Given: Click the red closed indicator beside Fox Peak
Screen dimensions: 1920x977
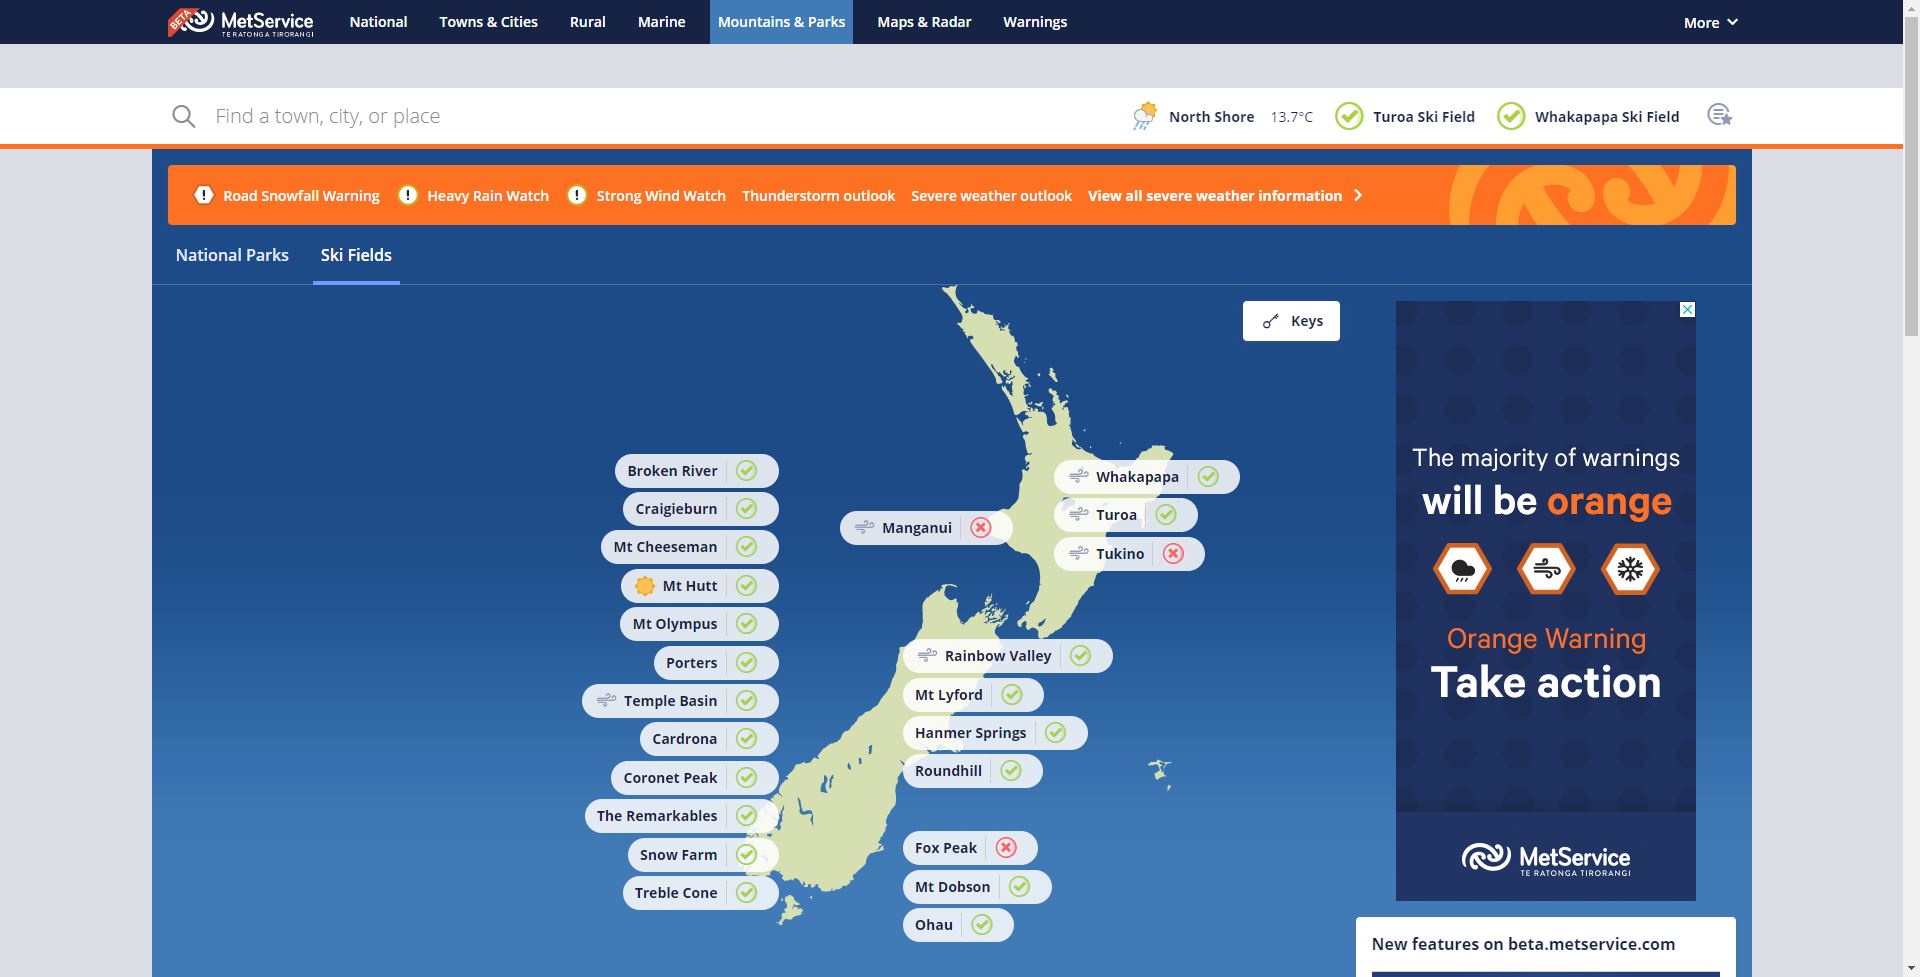Looking at the screenshot, I should click(x=1006, y=847).
